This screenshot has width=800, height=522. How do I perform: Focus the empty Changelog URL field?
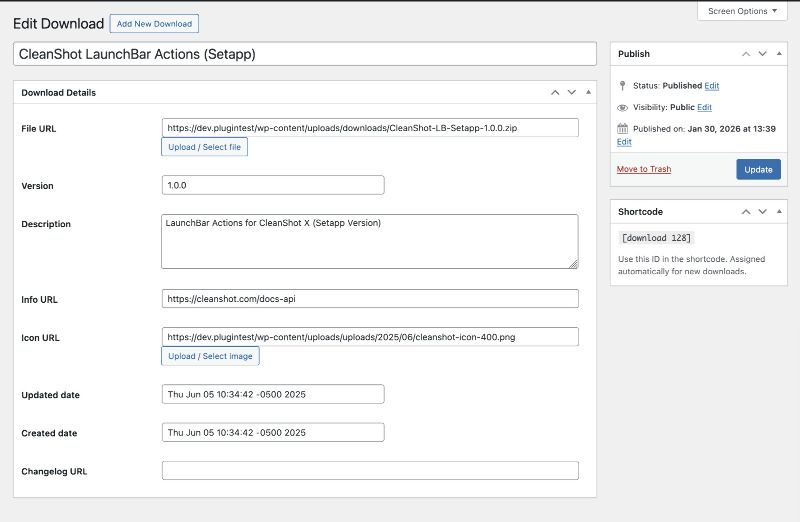click(x=370, y=470)
